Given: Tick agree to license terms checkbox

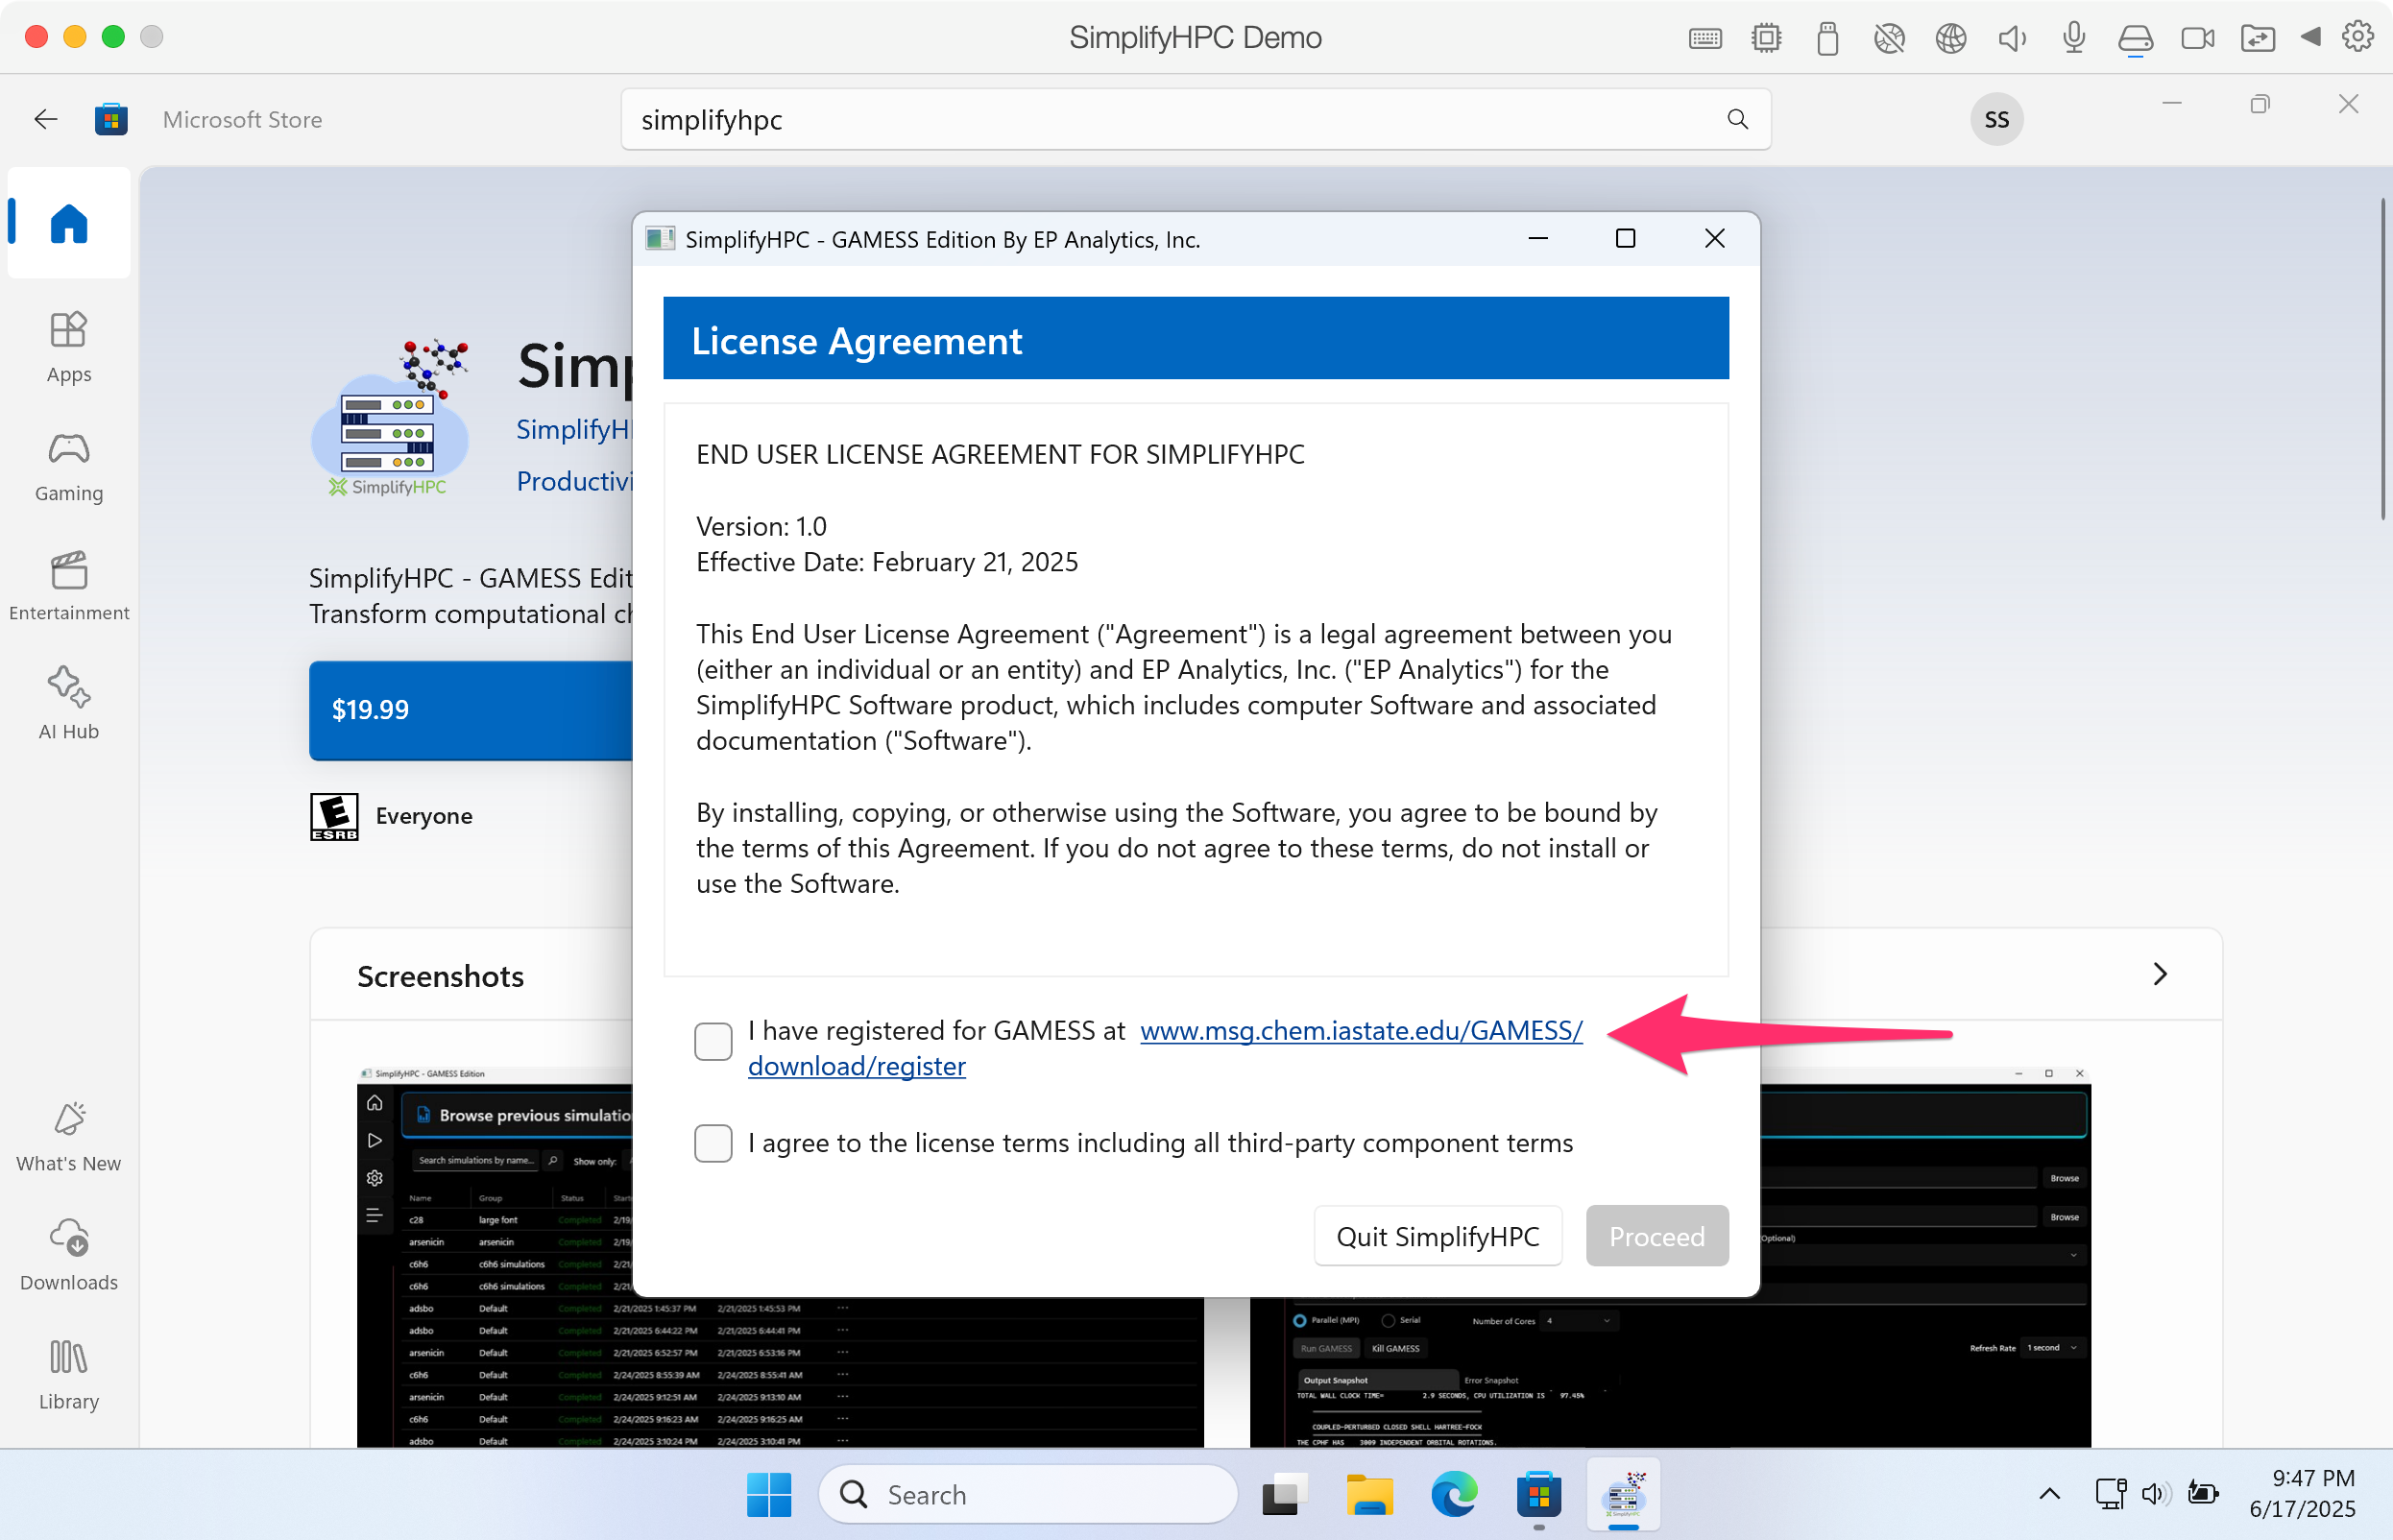Looking at the screenshot, I should pyautogui.click(x=713, y=1143).
